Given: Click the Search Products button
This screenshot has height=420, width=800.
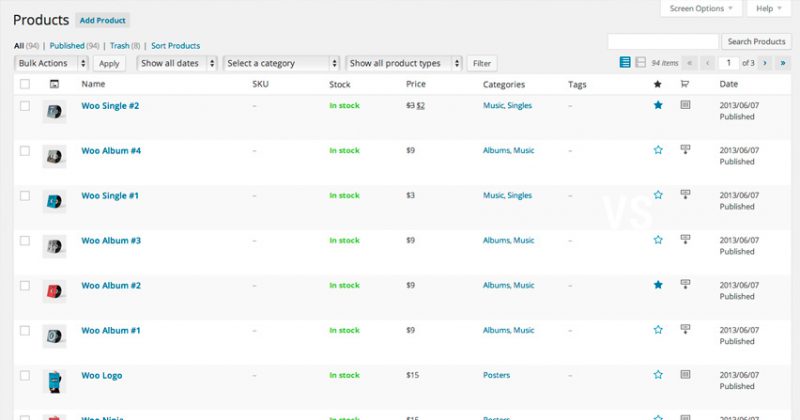Looking at the screenshot, I should [x=756, y=41].
